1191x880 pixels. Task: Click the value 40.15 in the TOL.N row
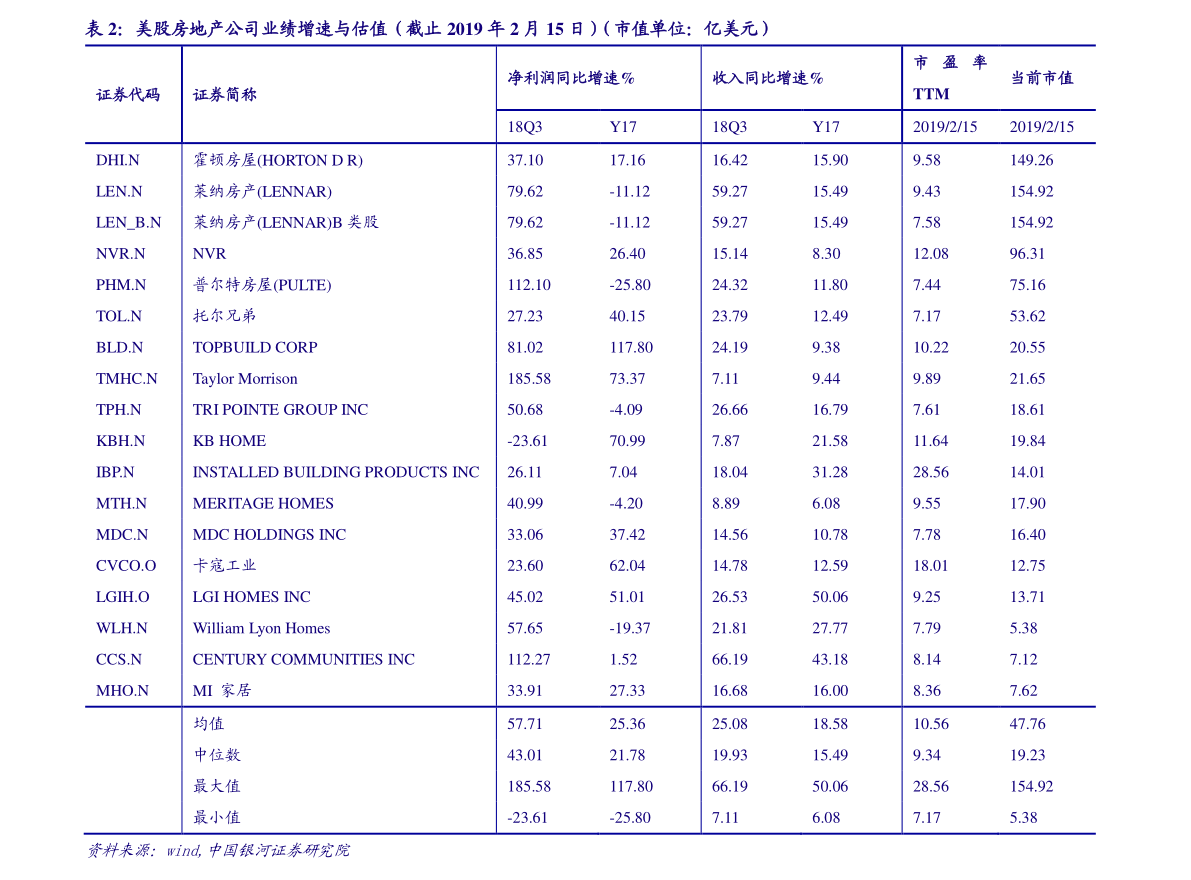point(627,316)
